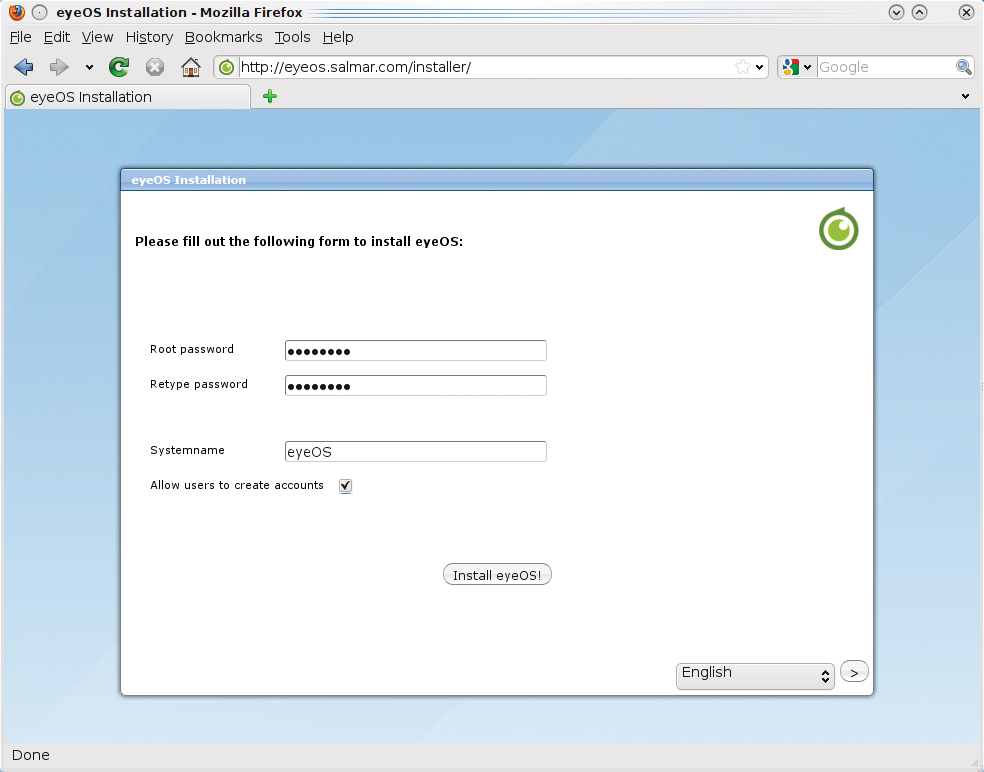Open the Google search engine selector
Viewport: 984px width, 772px height.
(x=797, y=67)
